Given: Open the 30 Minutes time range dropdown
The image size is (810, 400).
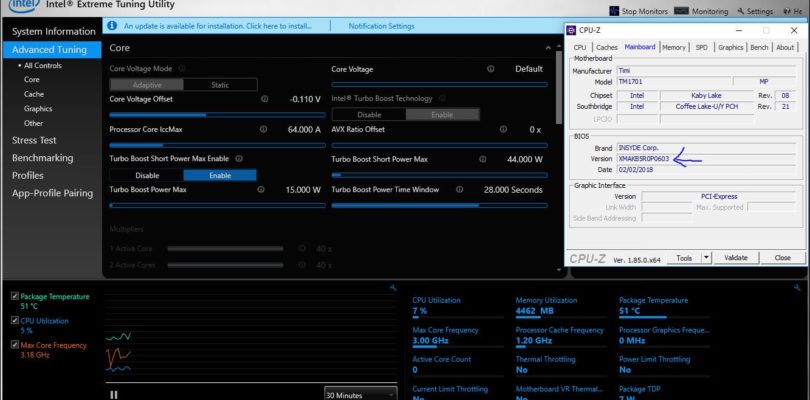Looking at the screenshot, I should 361,394.
